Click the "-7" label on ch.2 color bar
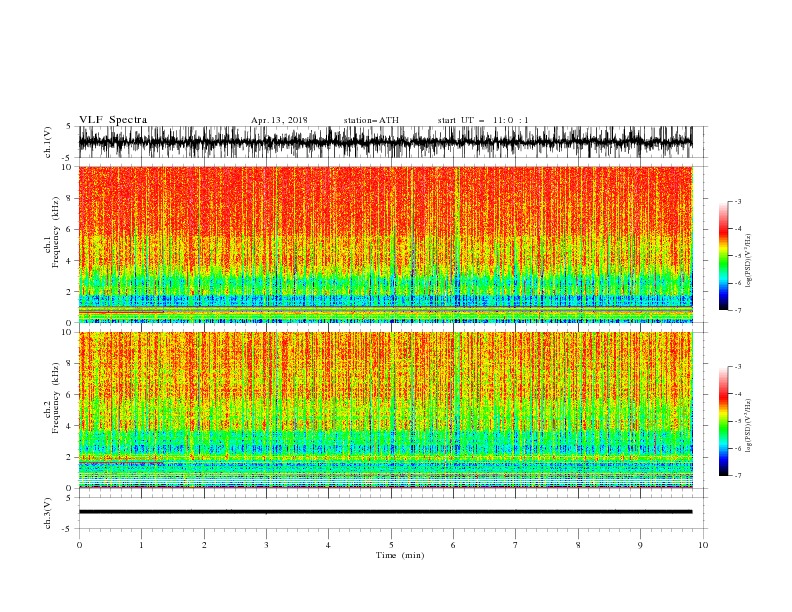The image size is (792, 612). 738,475
